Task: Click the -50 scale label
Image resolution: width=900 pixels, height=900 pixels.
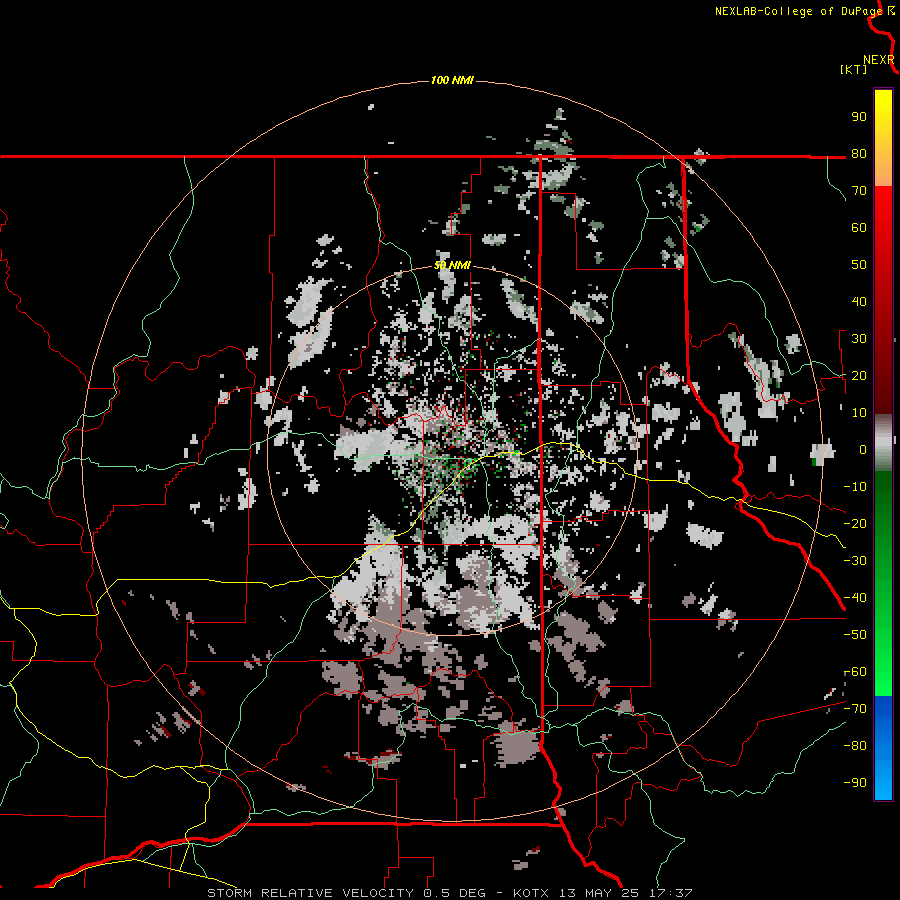Action: click(855, 635)
